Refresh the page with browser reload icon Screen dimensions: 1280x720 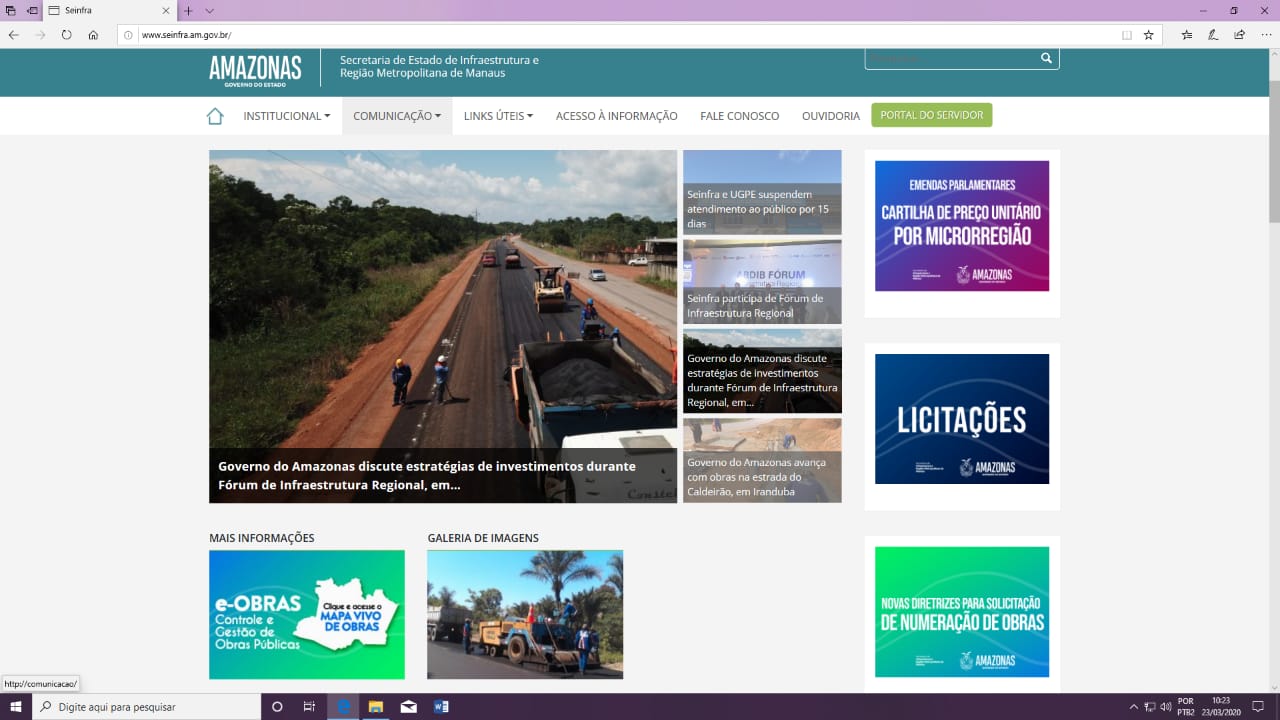pos(66,34)
